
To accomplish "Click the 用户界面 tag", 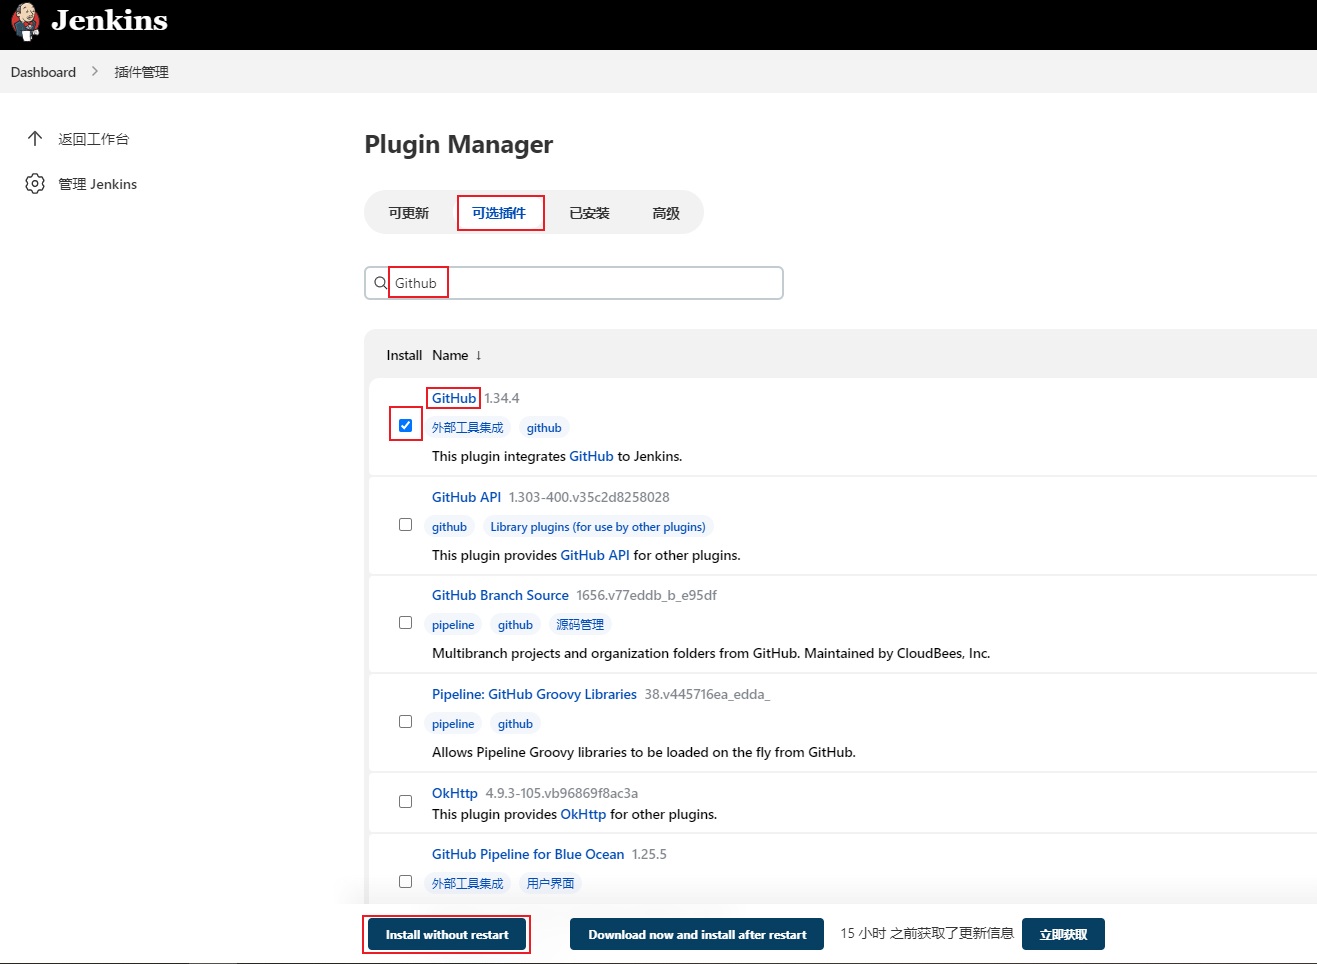I will 550,883.
